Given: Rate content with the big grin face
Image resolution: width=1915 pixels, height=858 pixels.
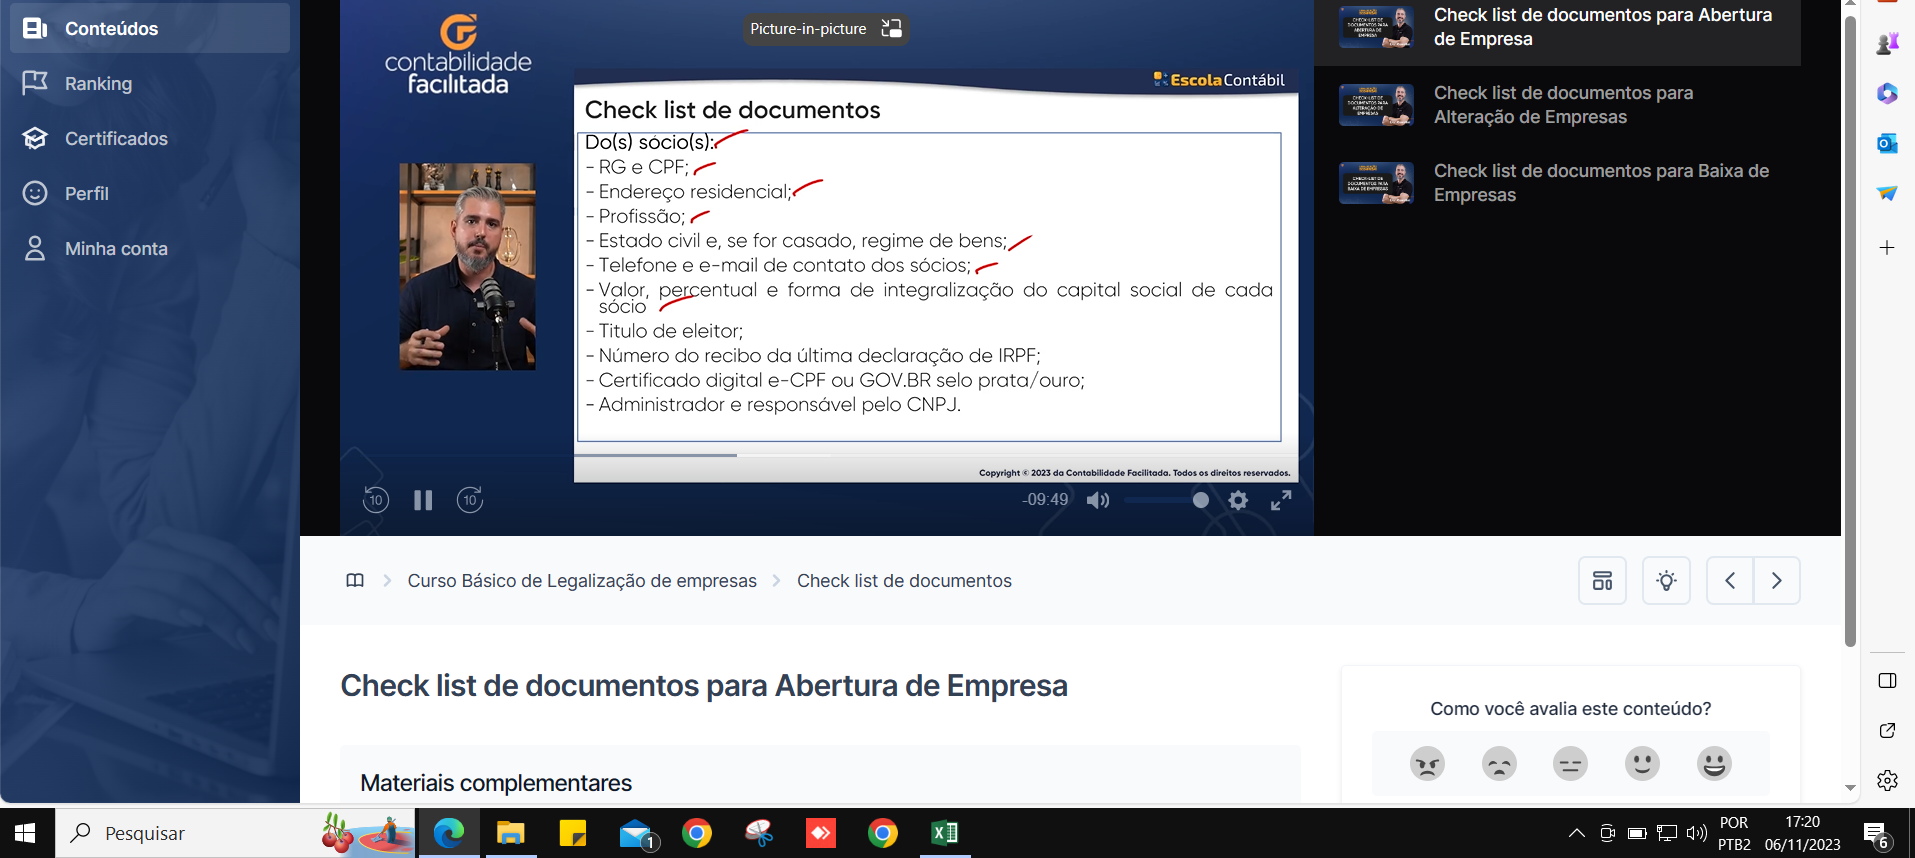Looking at the screenshot, I should tap(1714, 764).
